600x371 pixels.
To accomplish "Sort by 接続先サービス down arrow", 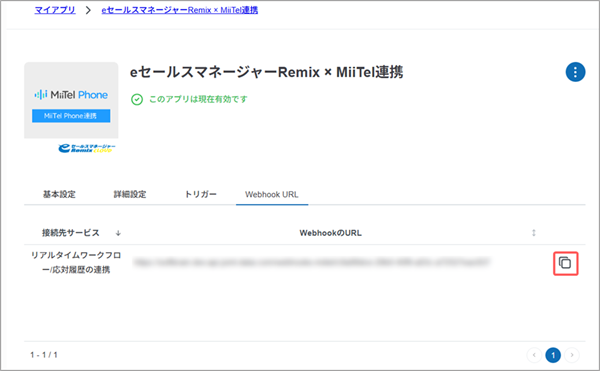I will [118, 233].
